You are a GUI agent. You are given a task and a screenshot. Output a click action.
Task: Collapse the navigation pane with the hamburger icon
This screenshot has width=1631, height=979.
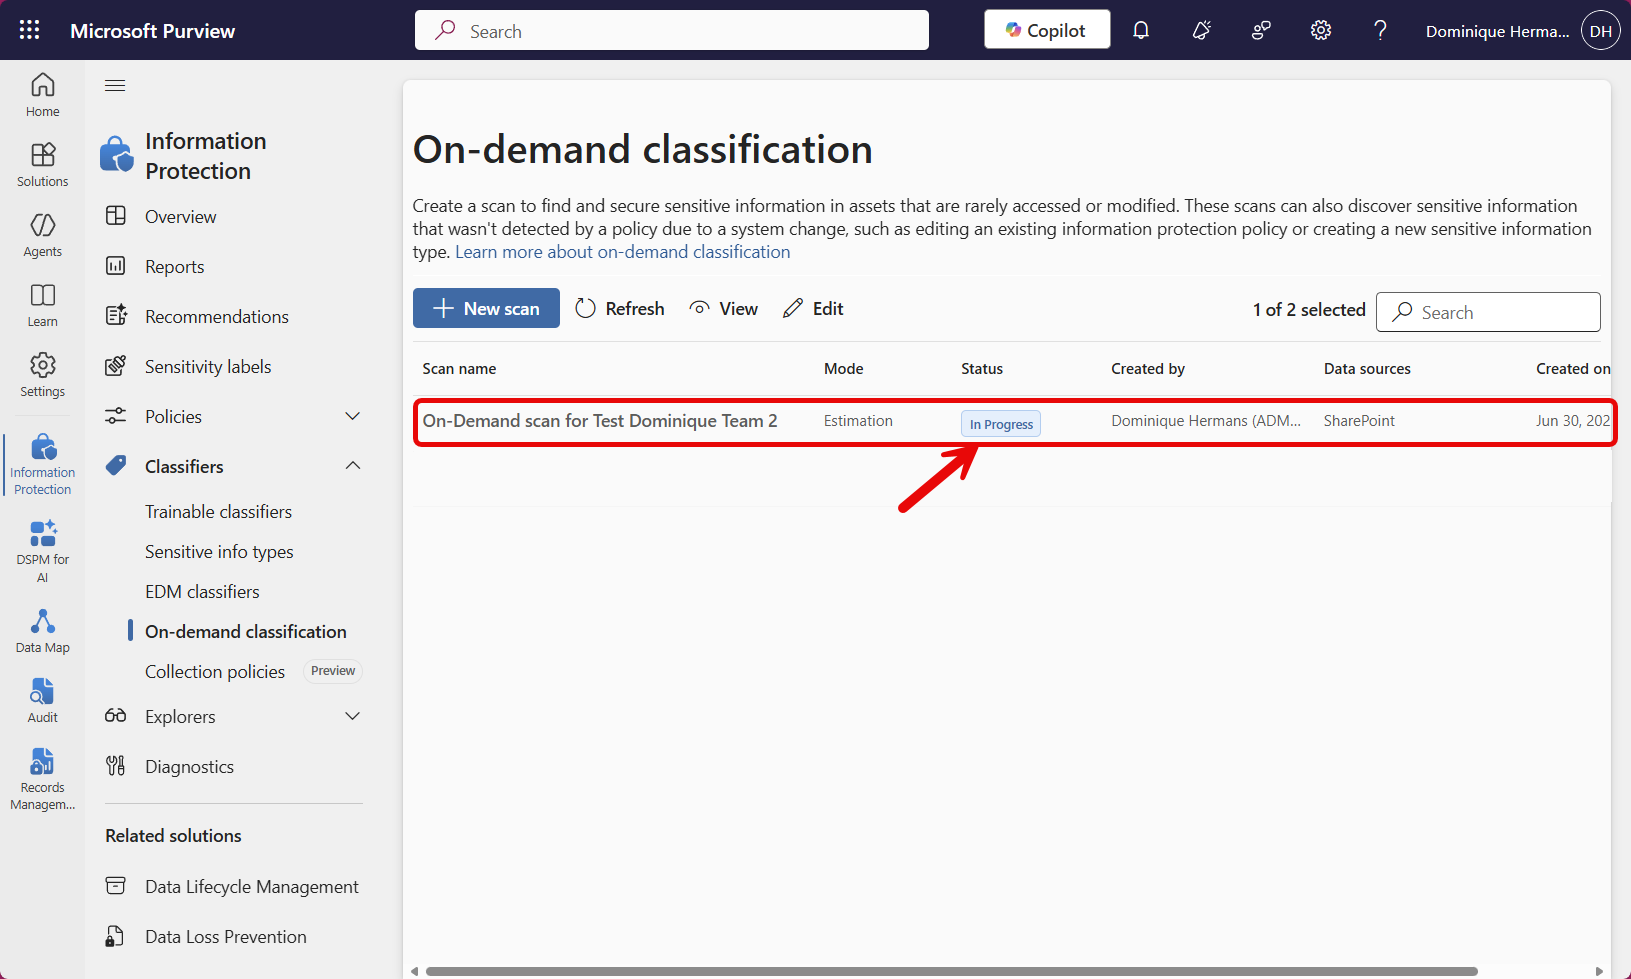pyautogui.click(x=115, y=85)
